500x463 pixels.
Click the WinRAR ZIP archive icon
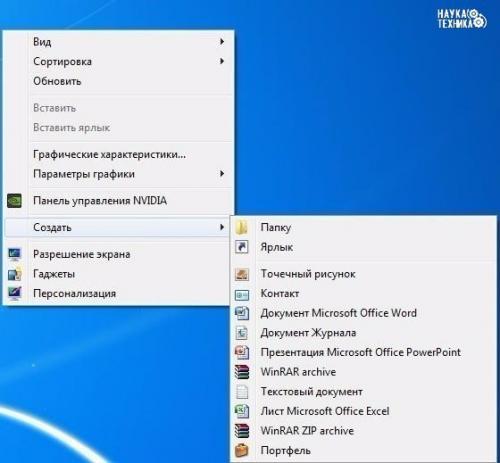(242, 431)
